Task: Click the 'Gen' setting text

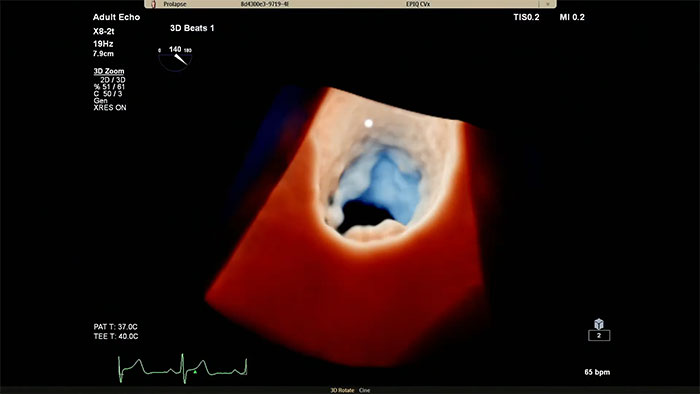Action: tap(100, 101)
